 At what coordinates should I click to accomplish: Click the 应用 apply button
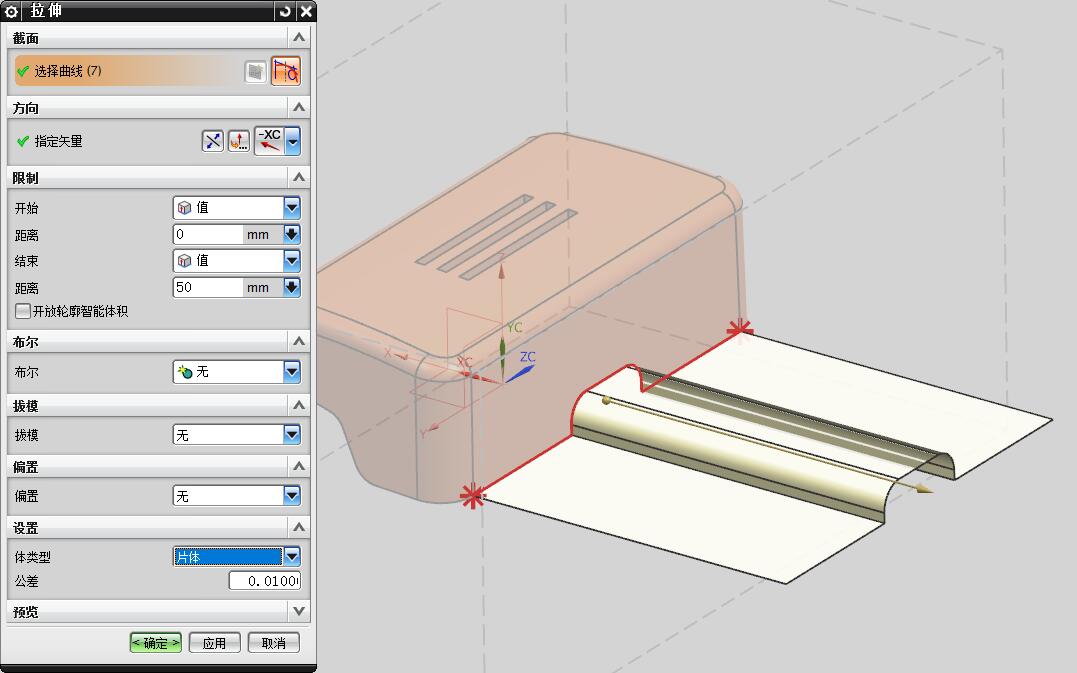click(215, 643)
